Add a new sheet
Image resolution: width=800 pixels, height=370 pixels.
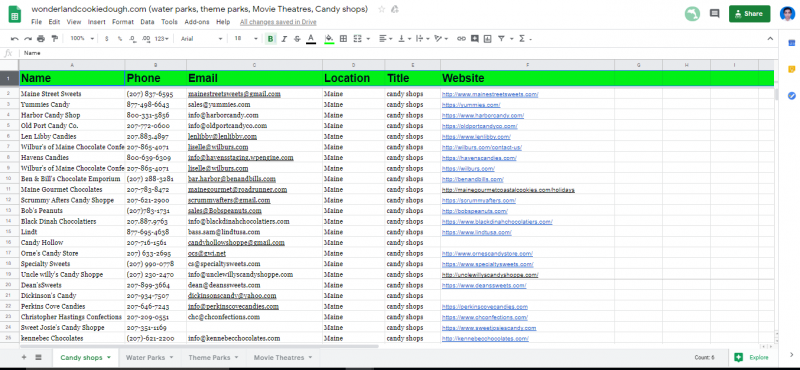[x=24, y=357]
